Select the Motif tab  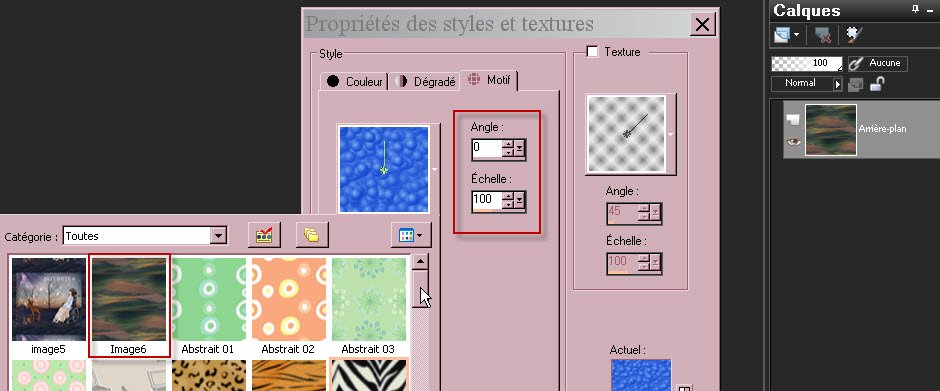[x=490, y=80]
